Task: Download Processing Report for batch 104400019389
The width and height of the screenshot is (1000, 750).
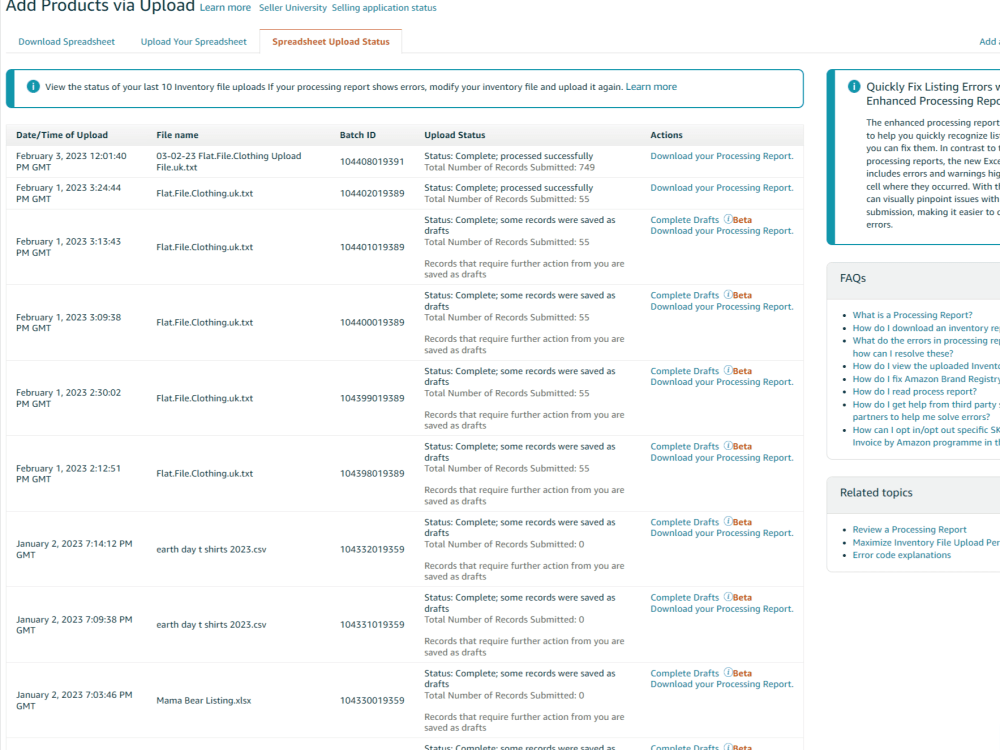Action: coord(722,307)
